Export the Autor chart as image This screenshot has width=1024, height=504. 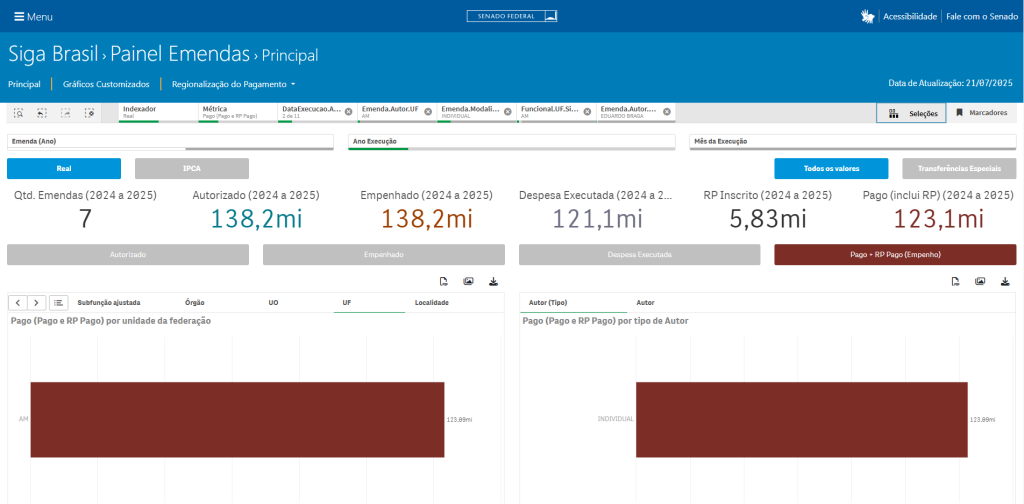click(x=981, y=282)
